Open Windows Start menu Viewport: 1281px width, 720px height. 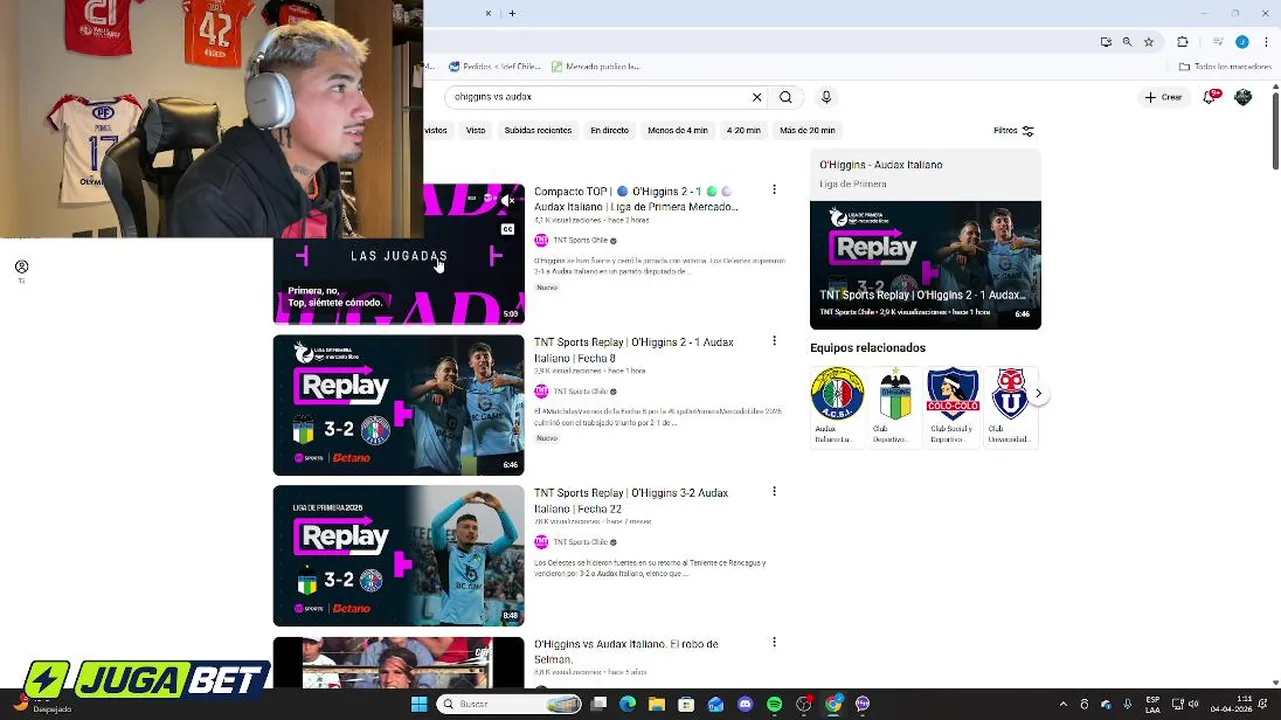pos(419,704)
